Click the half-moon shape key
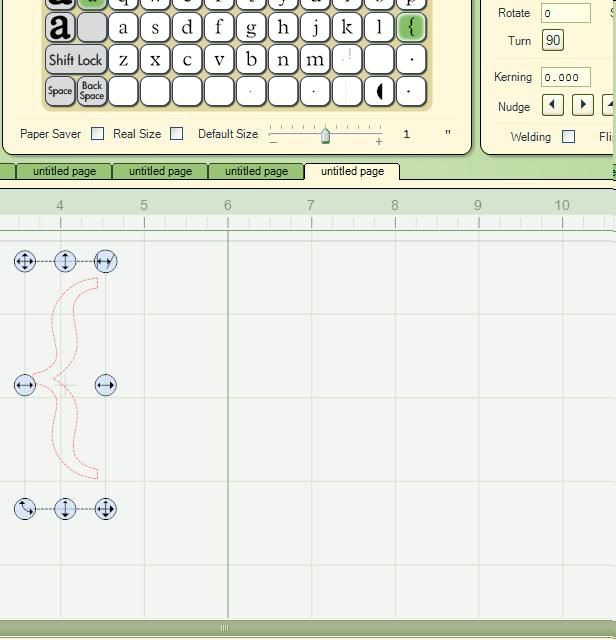Viewport: 616px width, 640px height. tap(379, 91)
